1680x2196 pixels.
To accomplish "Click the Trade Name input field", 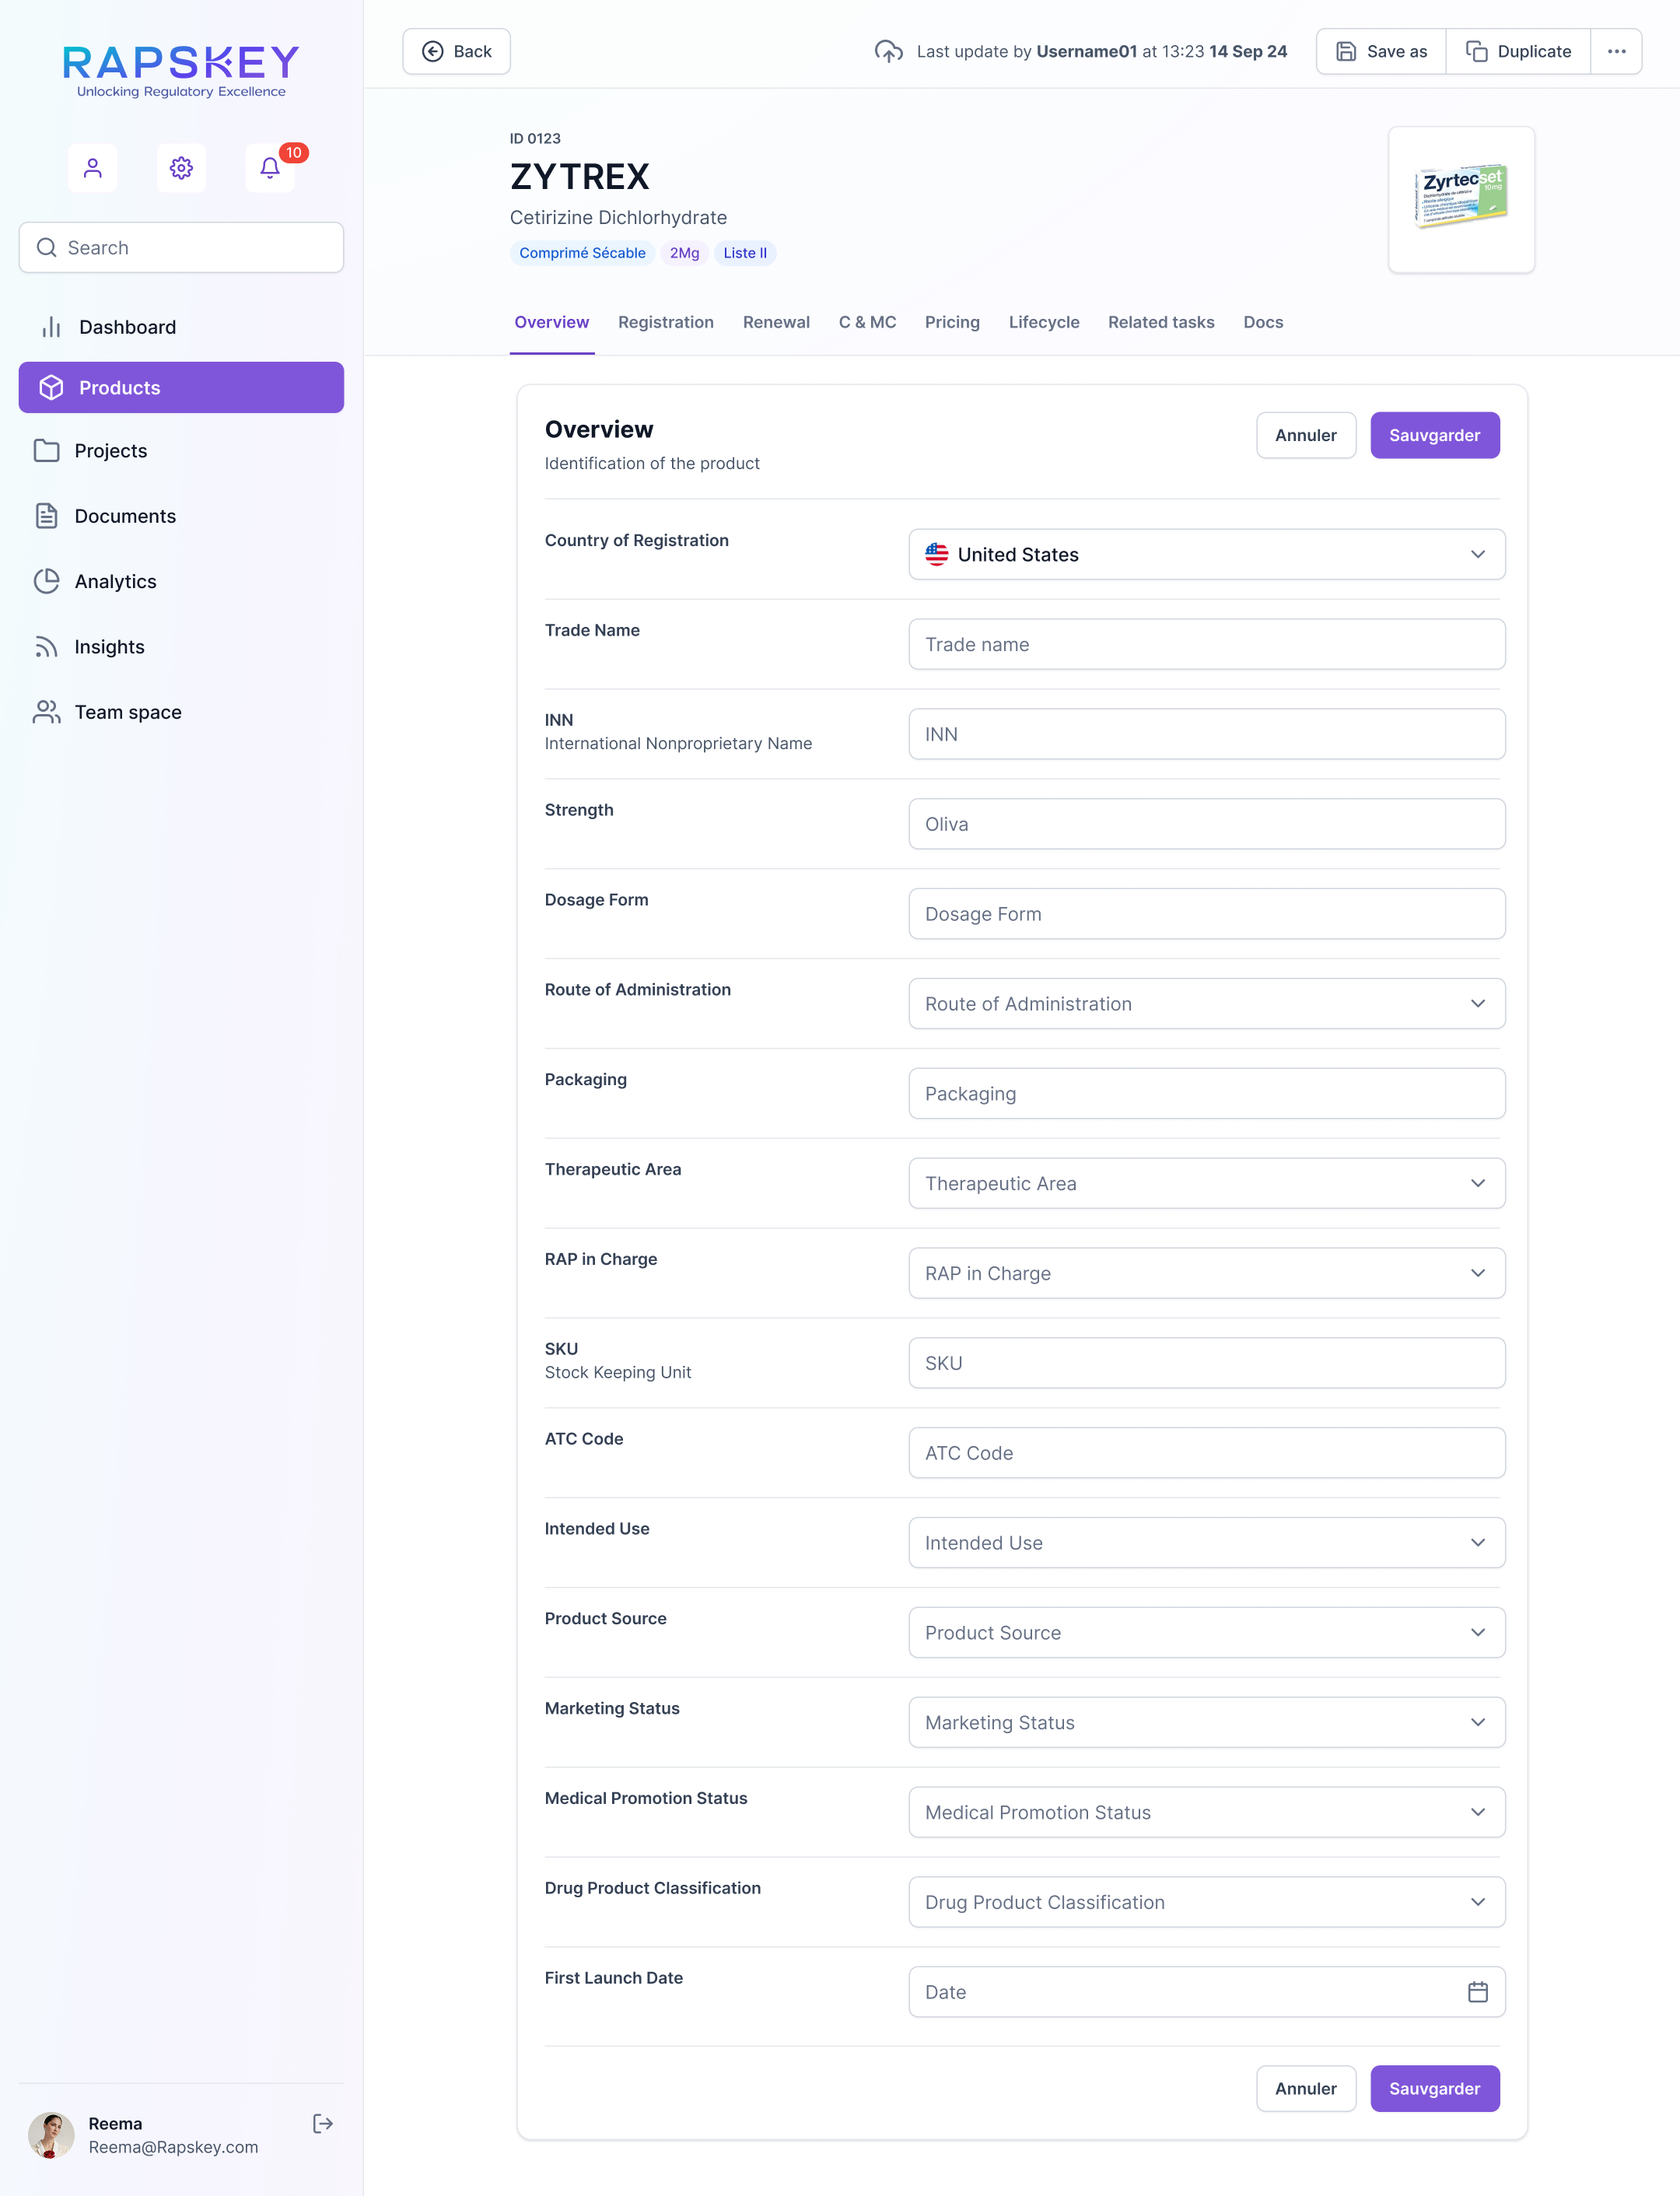I will (x=1206, y=644).
